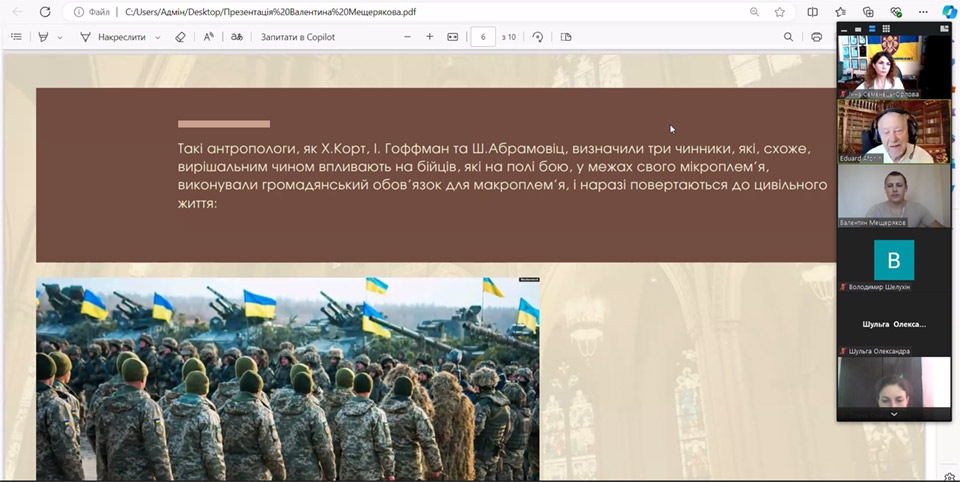Expand the Накреслити draw options arrow

point(155,37)
